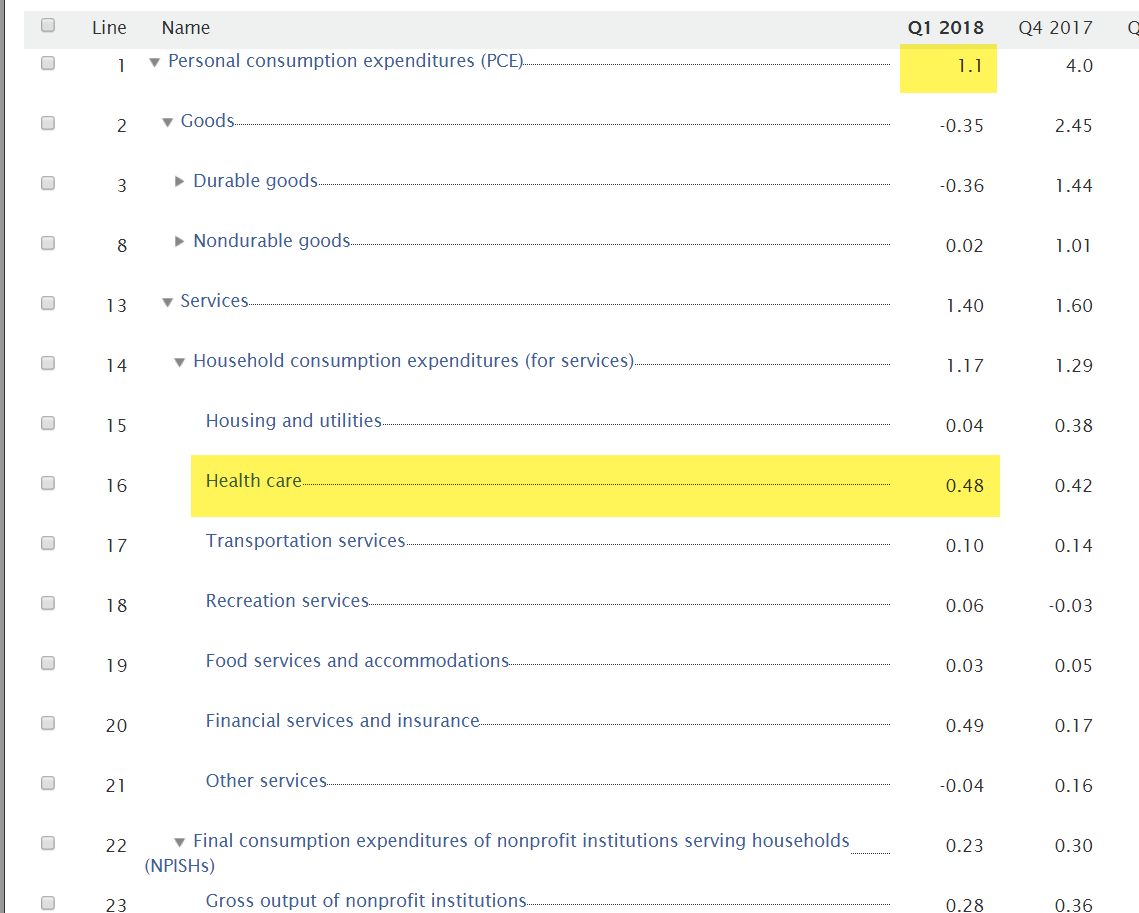This screenshot has height=913, width=1139.
Task: Collapse Household consumption expenditures arrow
Action: pos(180,362)
